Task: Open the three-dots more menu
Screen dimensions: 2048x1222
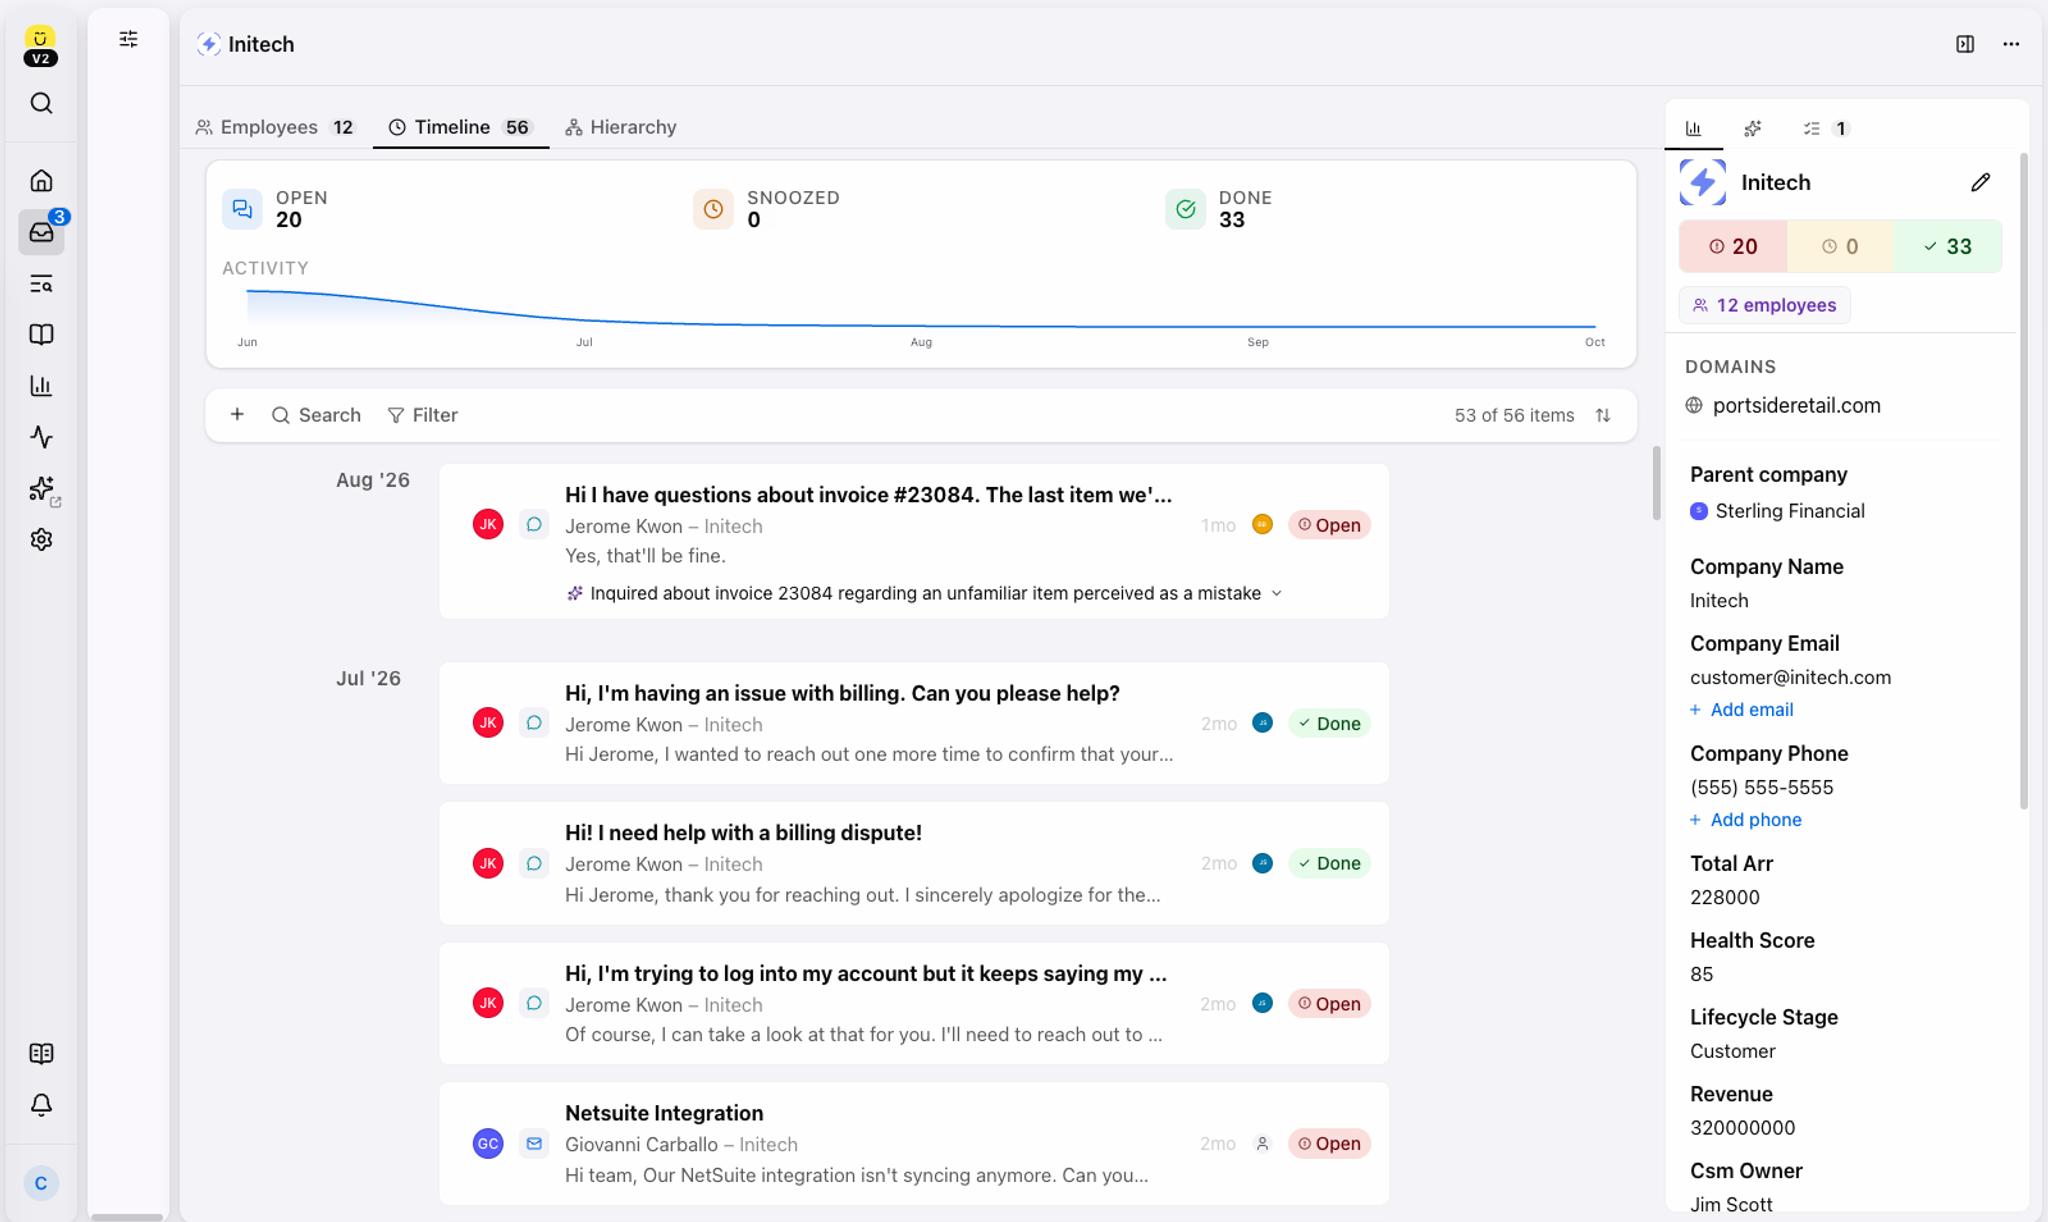Action: (2011, 44)
